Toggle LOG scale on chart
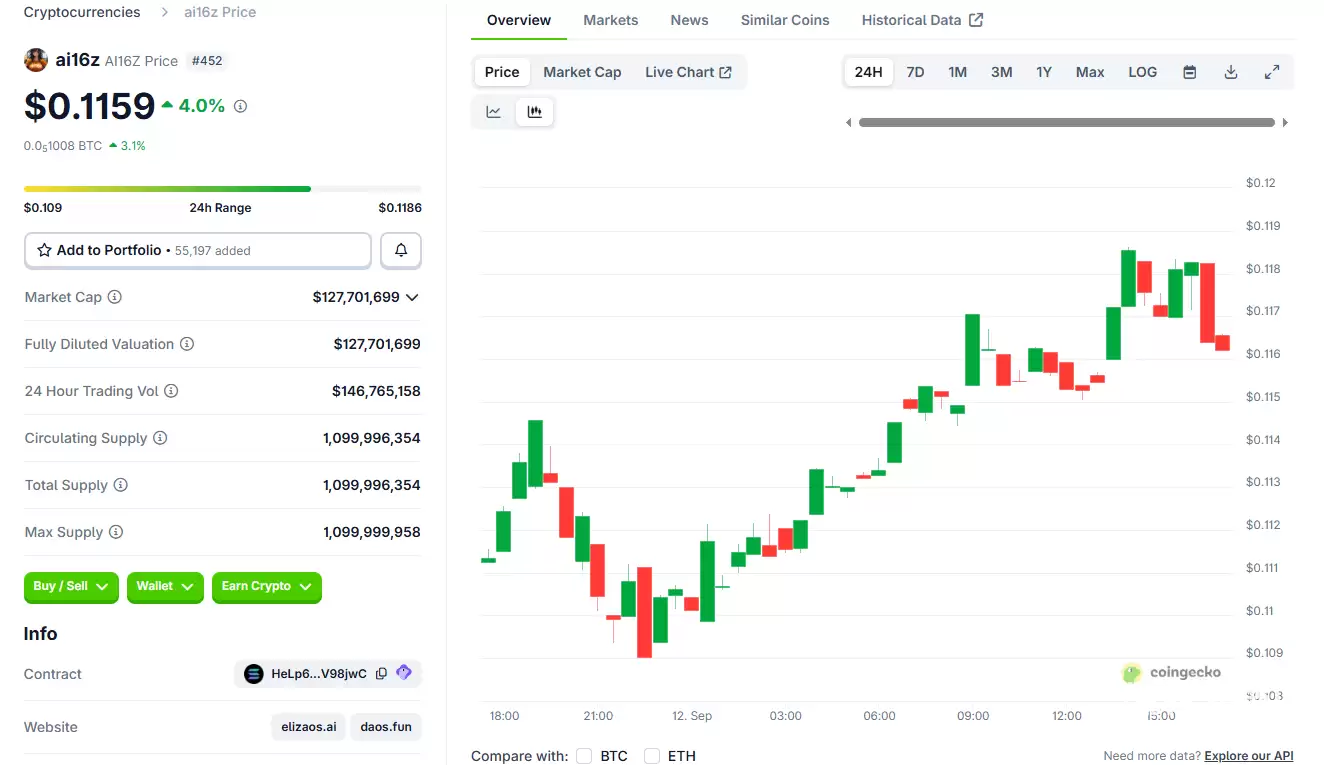The width and height of the screenshot is (1324, 765). pos(1142,72)
